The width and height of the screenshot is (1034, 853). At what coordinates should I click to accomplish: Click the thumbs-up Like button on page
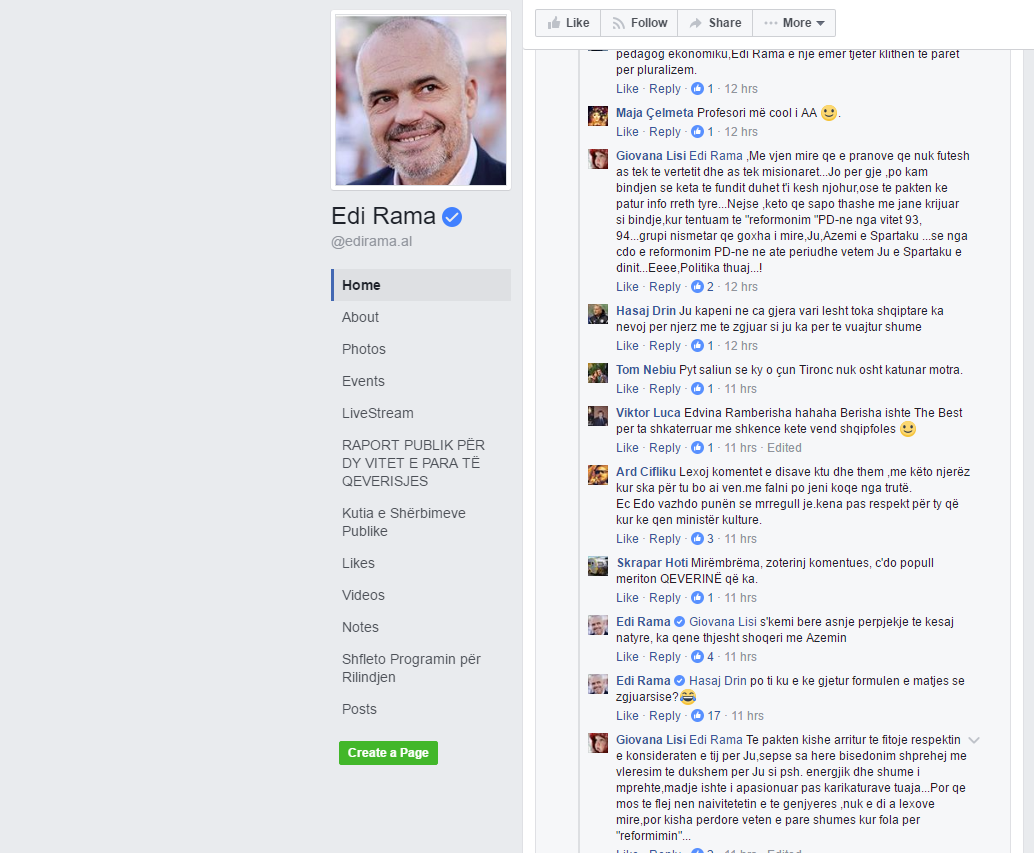click(568, 23)
